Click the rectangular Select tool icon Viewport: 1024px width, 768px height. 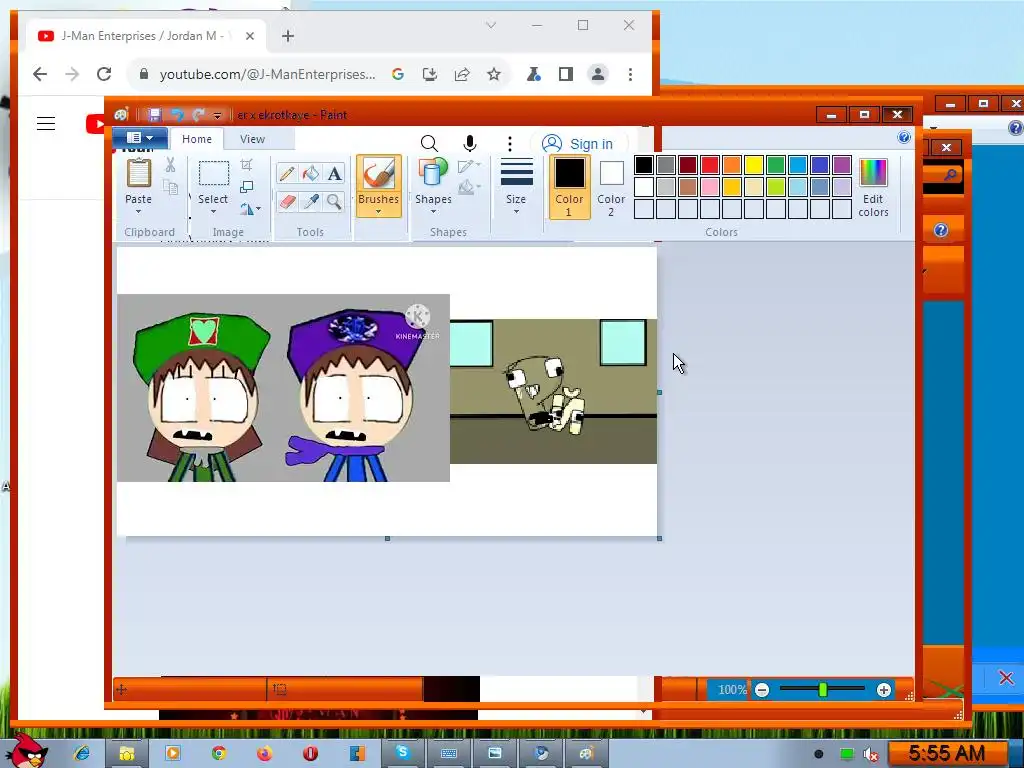click(214, 174)
